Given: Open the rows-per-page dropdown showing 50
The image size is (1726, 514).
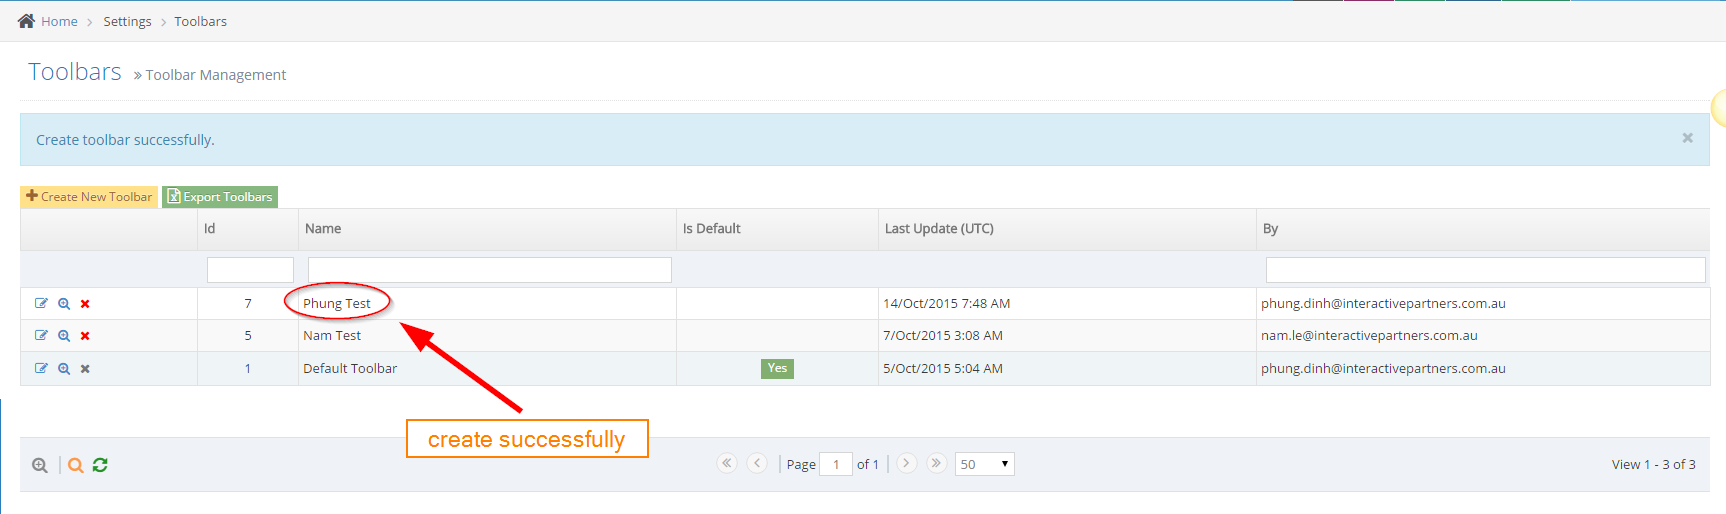Looking at the screenshot, I should point(984,464).
